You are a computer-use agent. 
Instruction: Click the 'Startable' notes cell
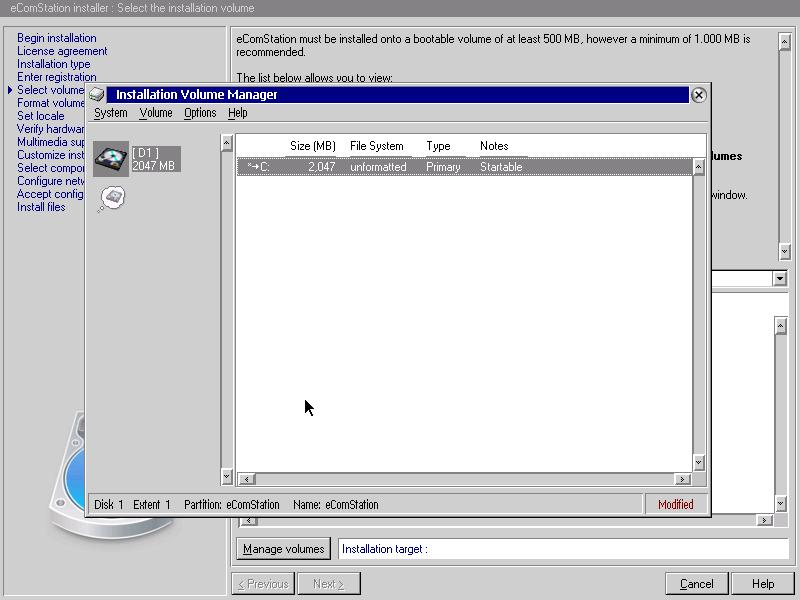point(501,167)
